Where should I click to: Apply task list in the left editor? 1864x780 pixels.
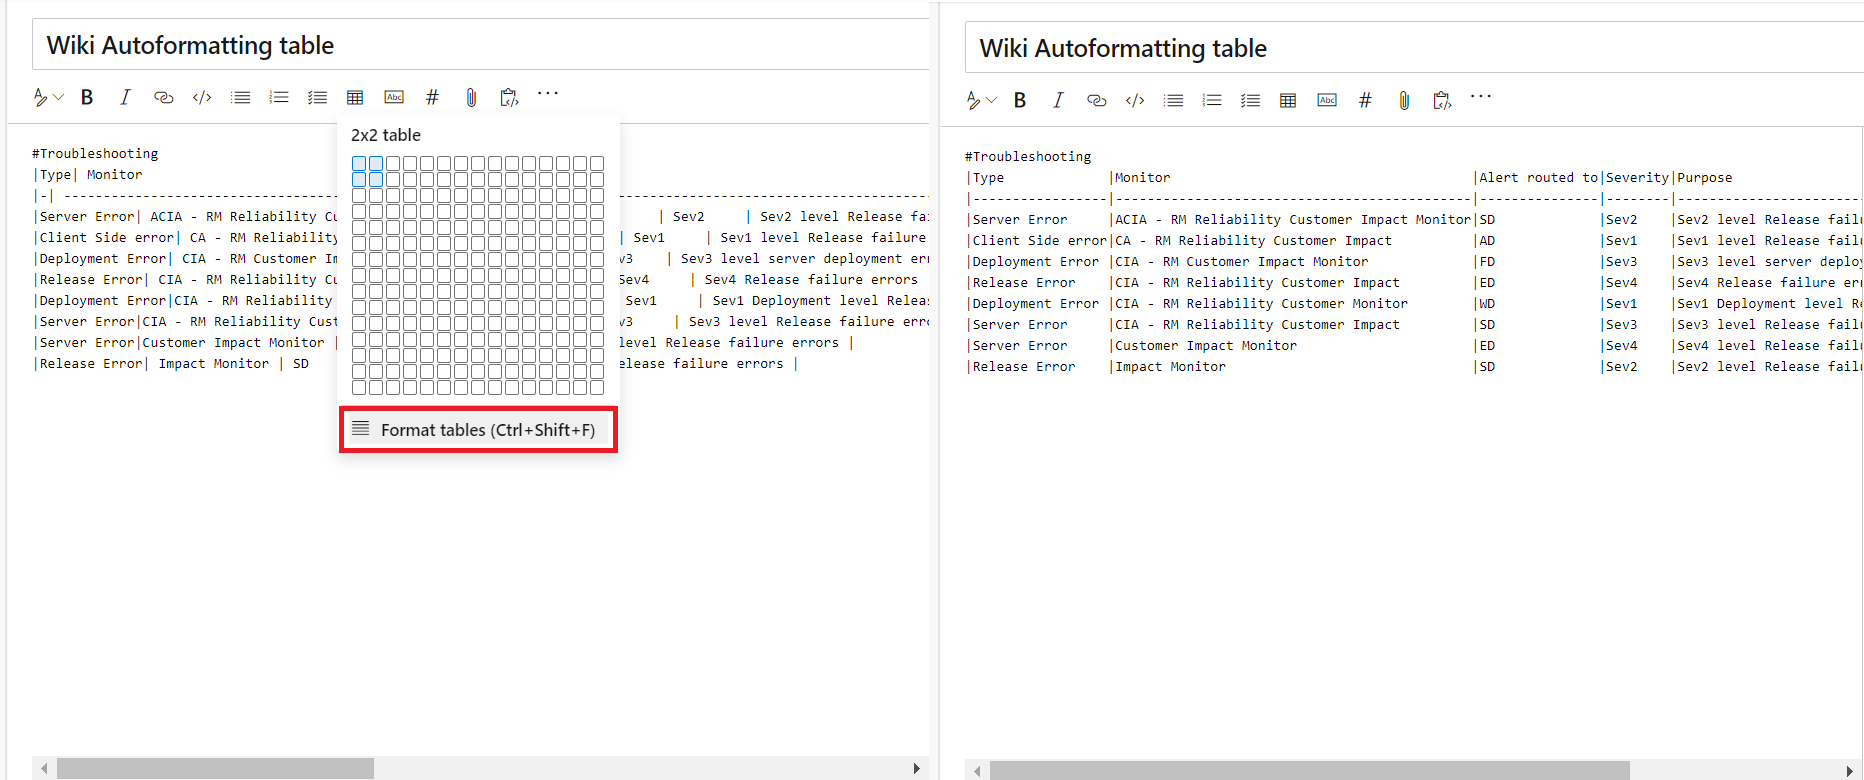point(317,97)
